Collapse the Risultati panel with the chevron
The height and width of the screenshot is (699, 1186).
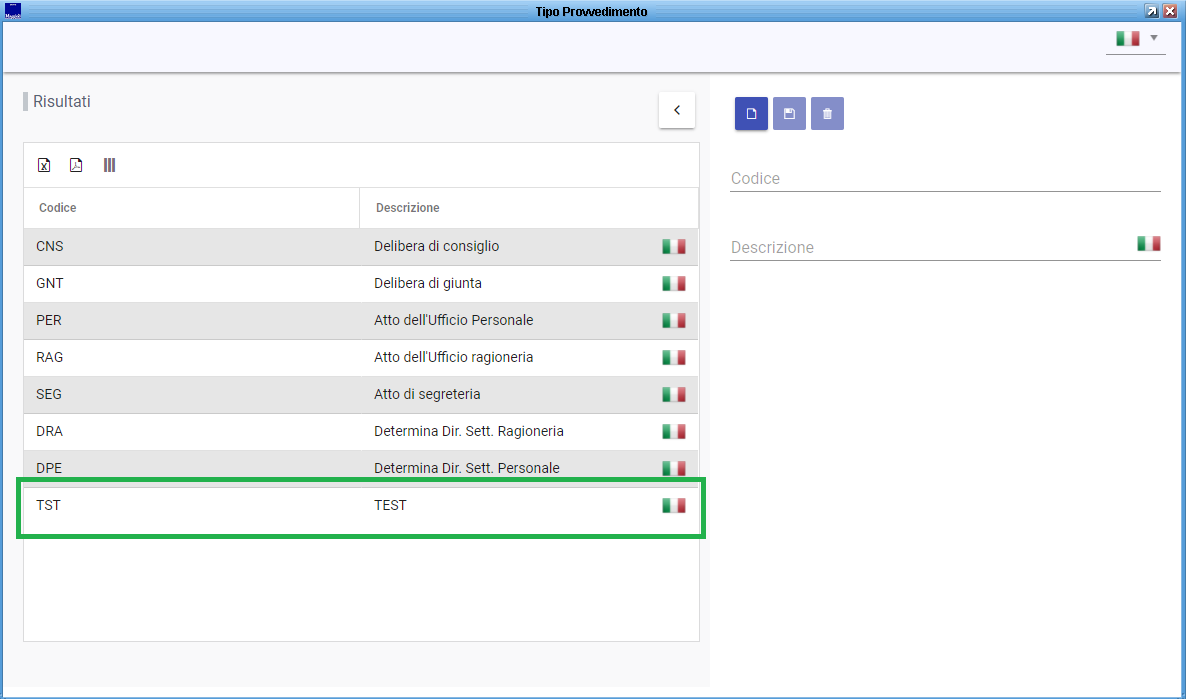point(677,110)
